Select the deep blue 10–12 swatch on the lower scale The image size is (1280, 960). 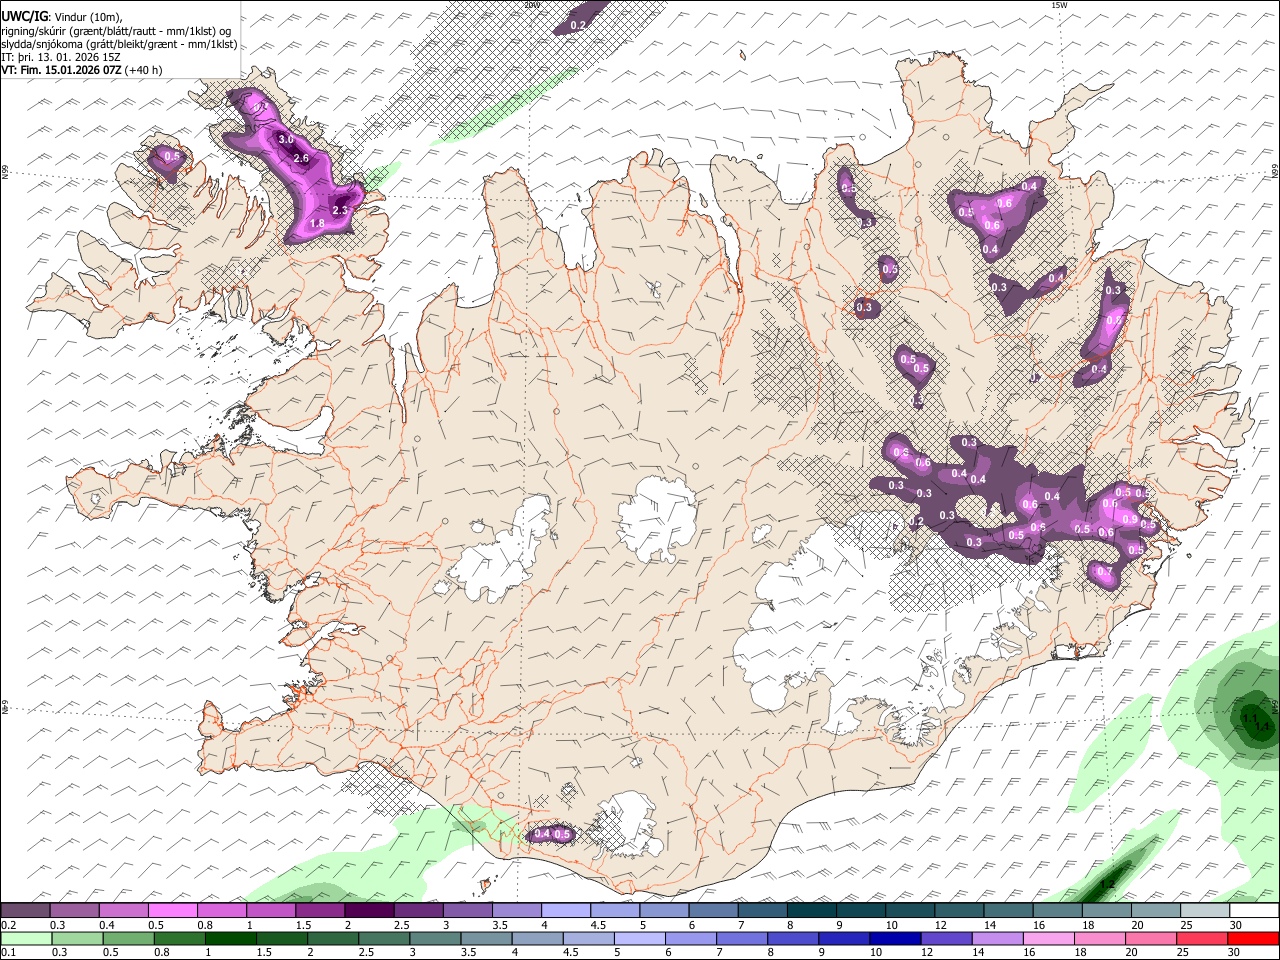(x=893, y=938)
